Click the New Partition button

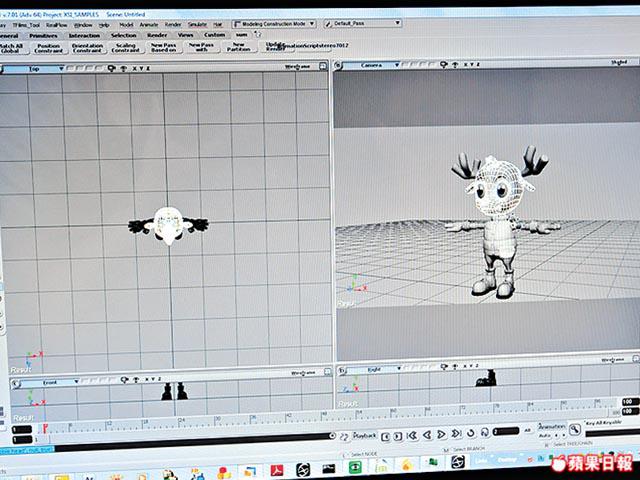point(239,47)
